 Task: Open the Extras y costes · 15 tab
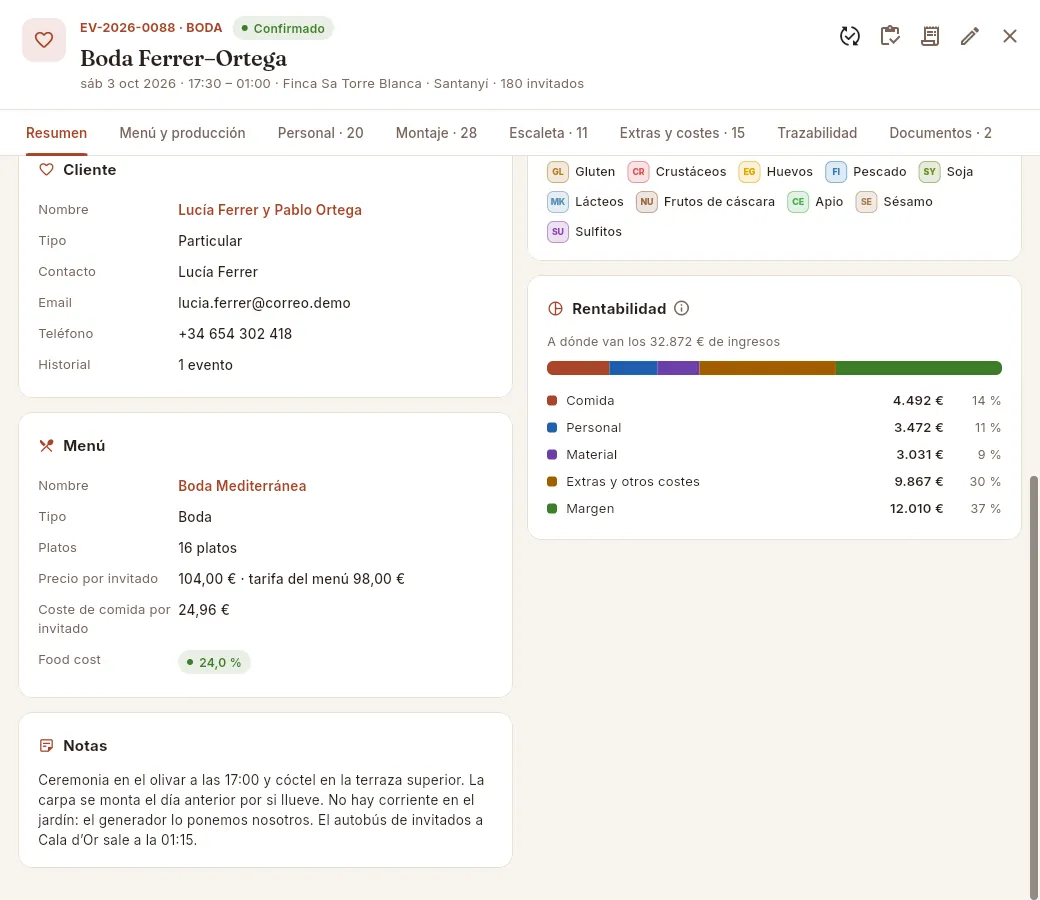(682, 133)
